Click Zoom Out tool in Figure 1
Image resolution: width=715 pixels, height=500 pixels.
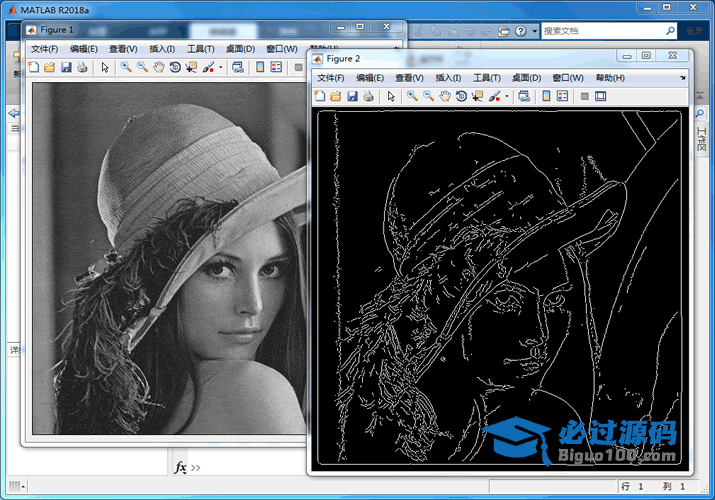coord(142,68)
